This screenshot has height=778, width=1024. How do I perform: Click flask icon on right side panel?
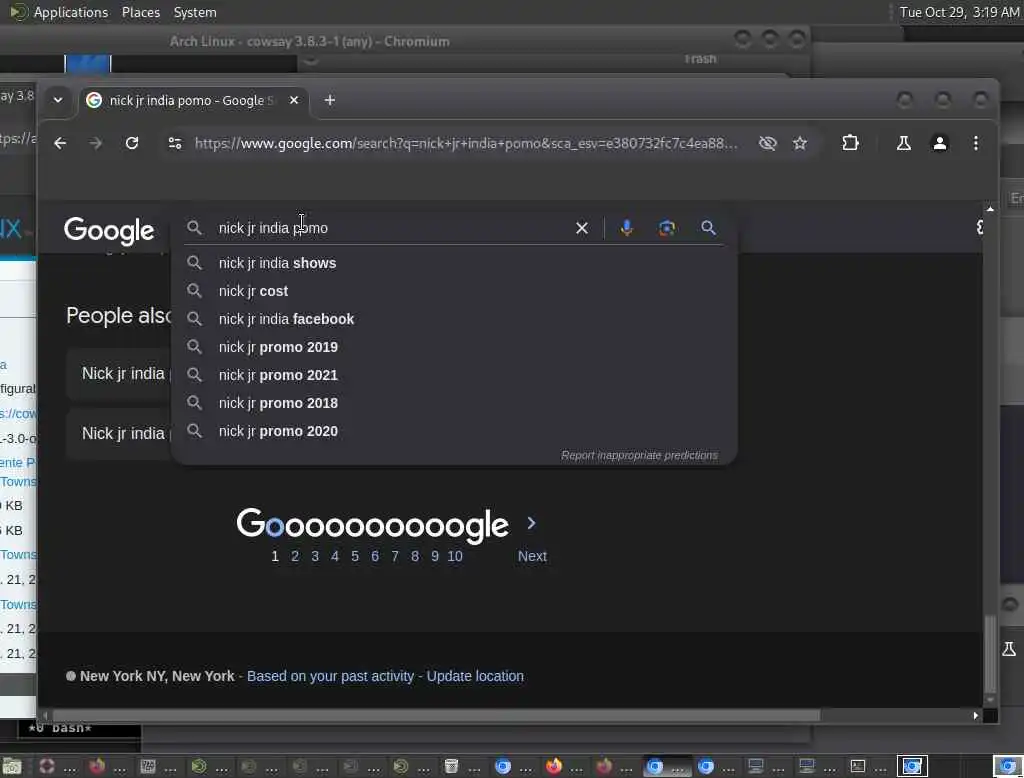(x=1009, y=649)
